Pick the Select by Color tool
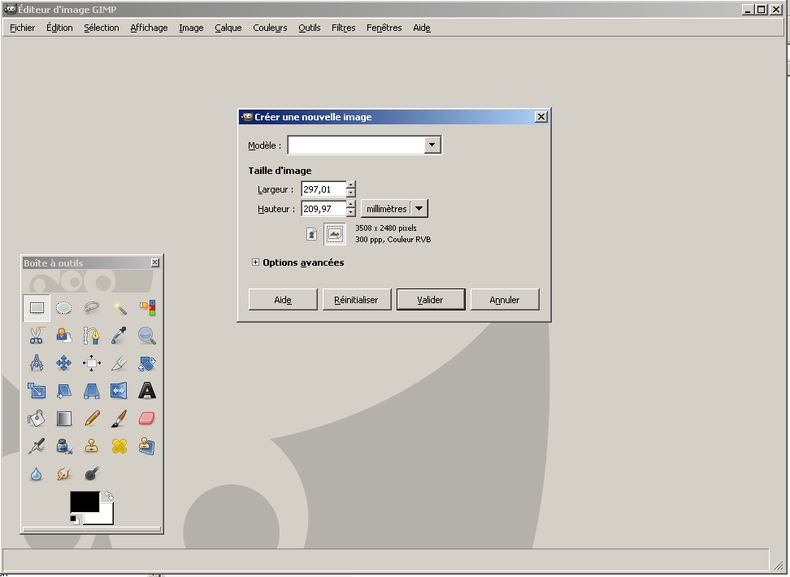The width and height of the screenshot is (790, 577). pos(147,308)
